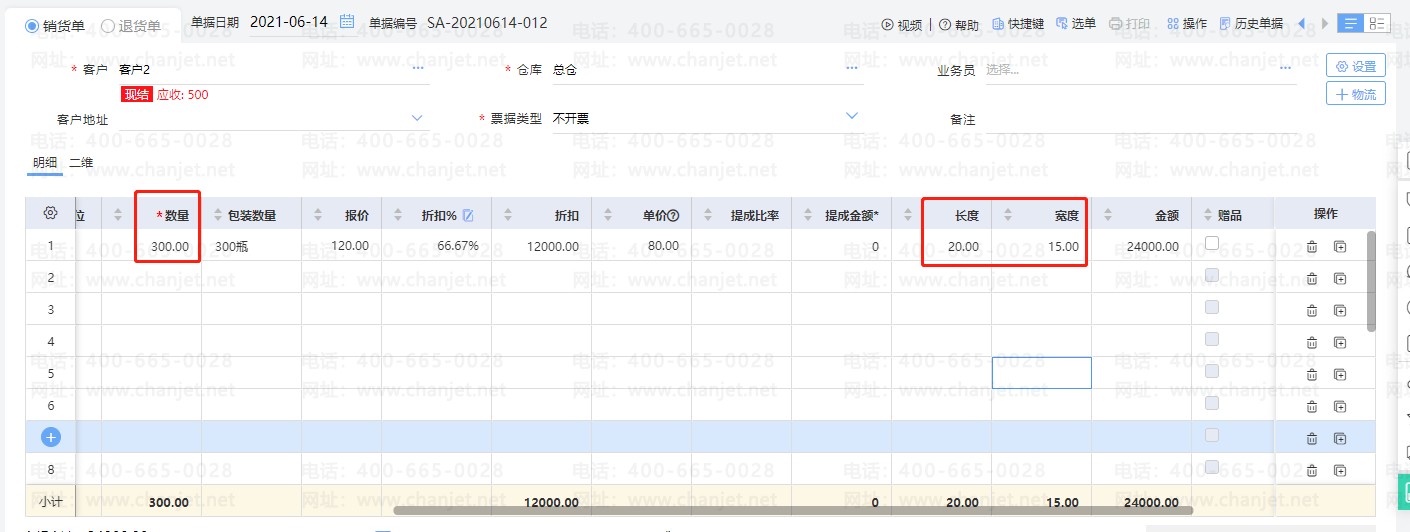Click the focused 宽度 cell in row 5

click(1041, 373)
